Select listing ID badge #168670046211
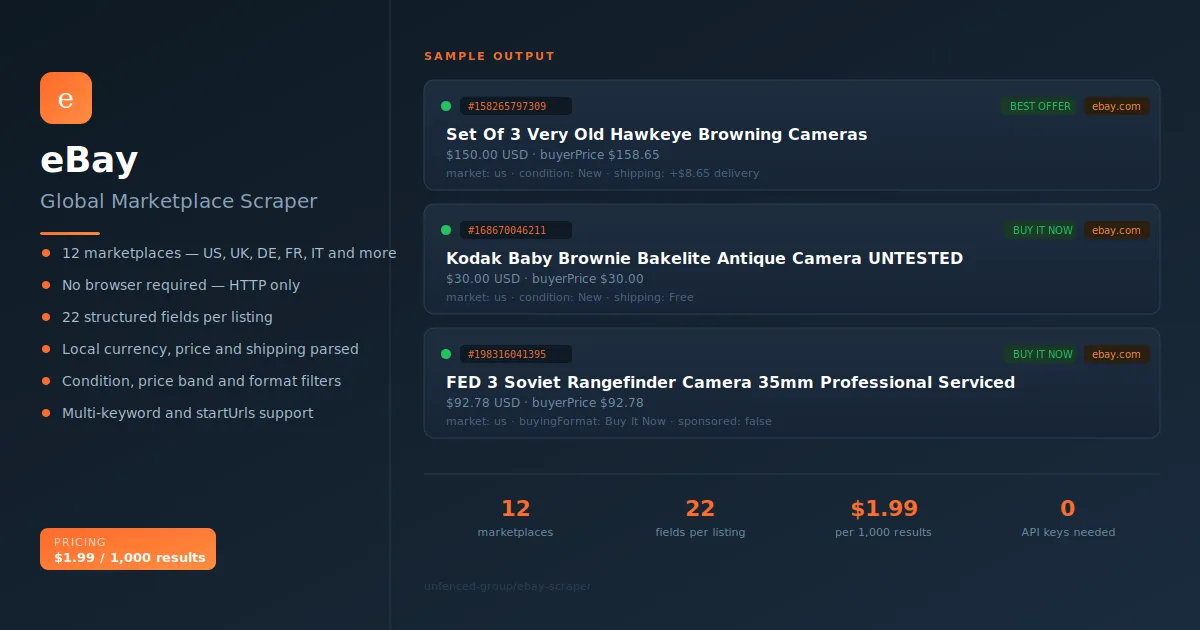 click(516, 230)
